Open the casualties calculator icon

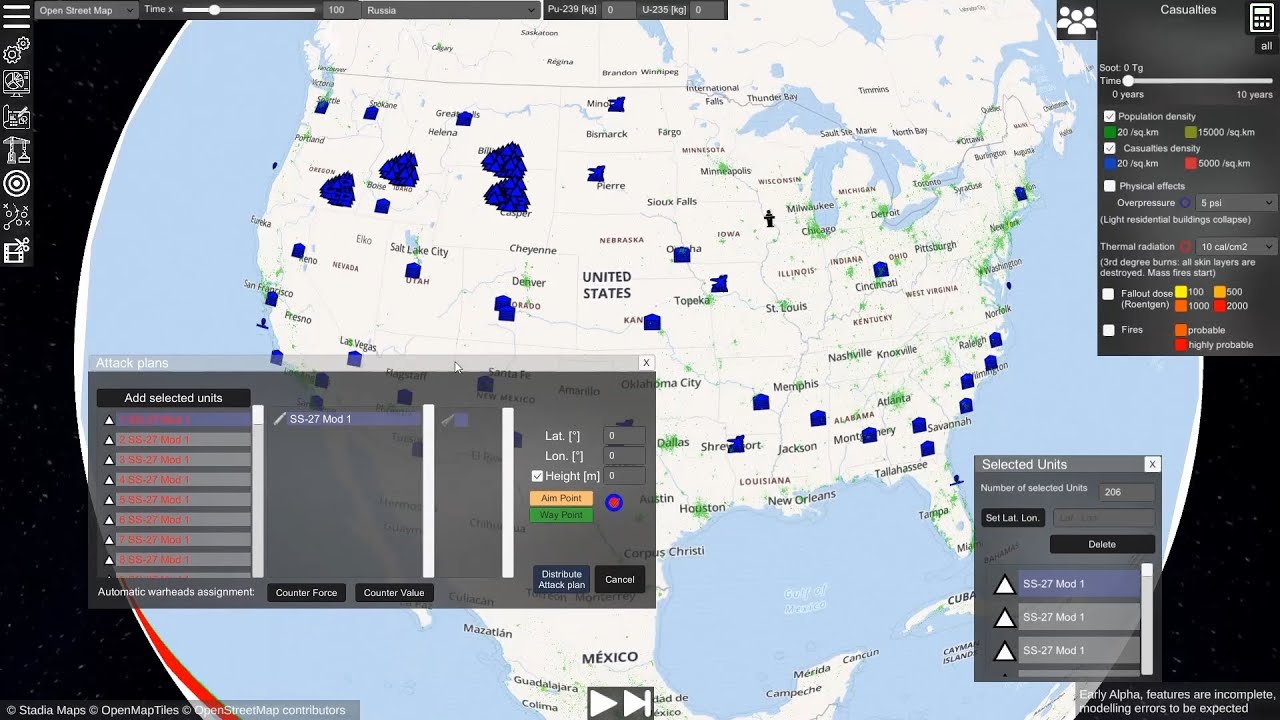point(1261,18)
